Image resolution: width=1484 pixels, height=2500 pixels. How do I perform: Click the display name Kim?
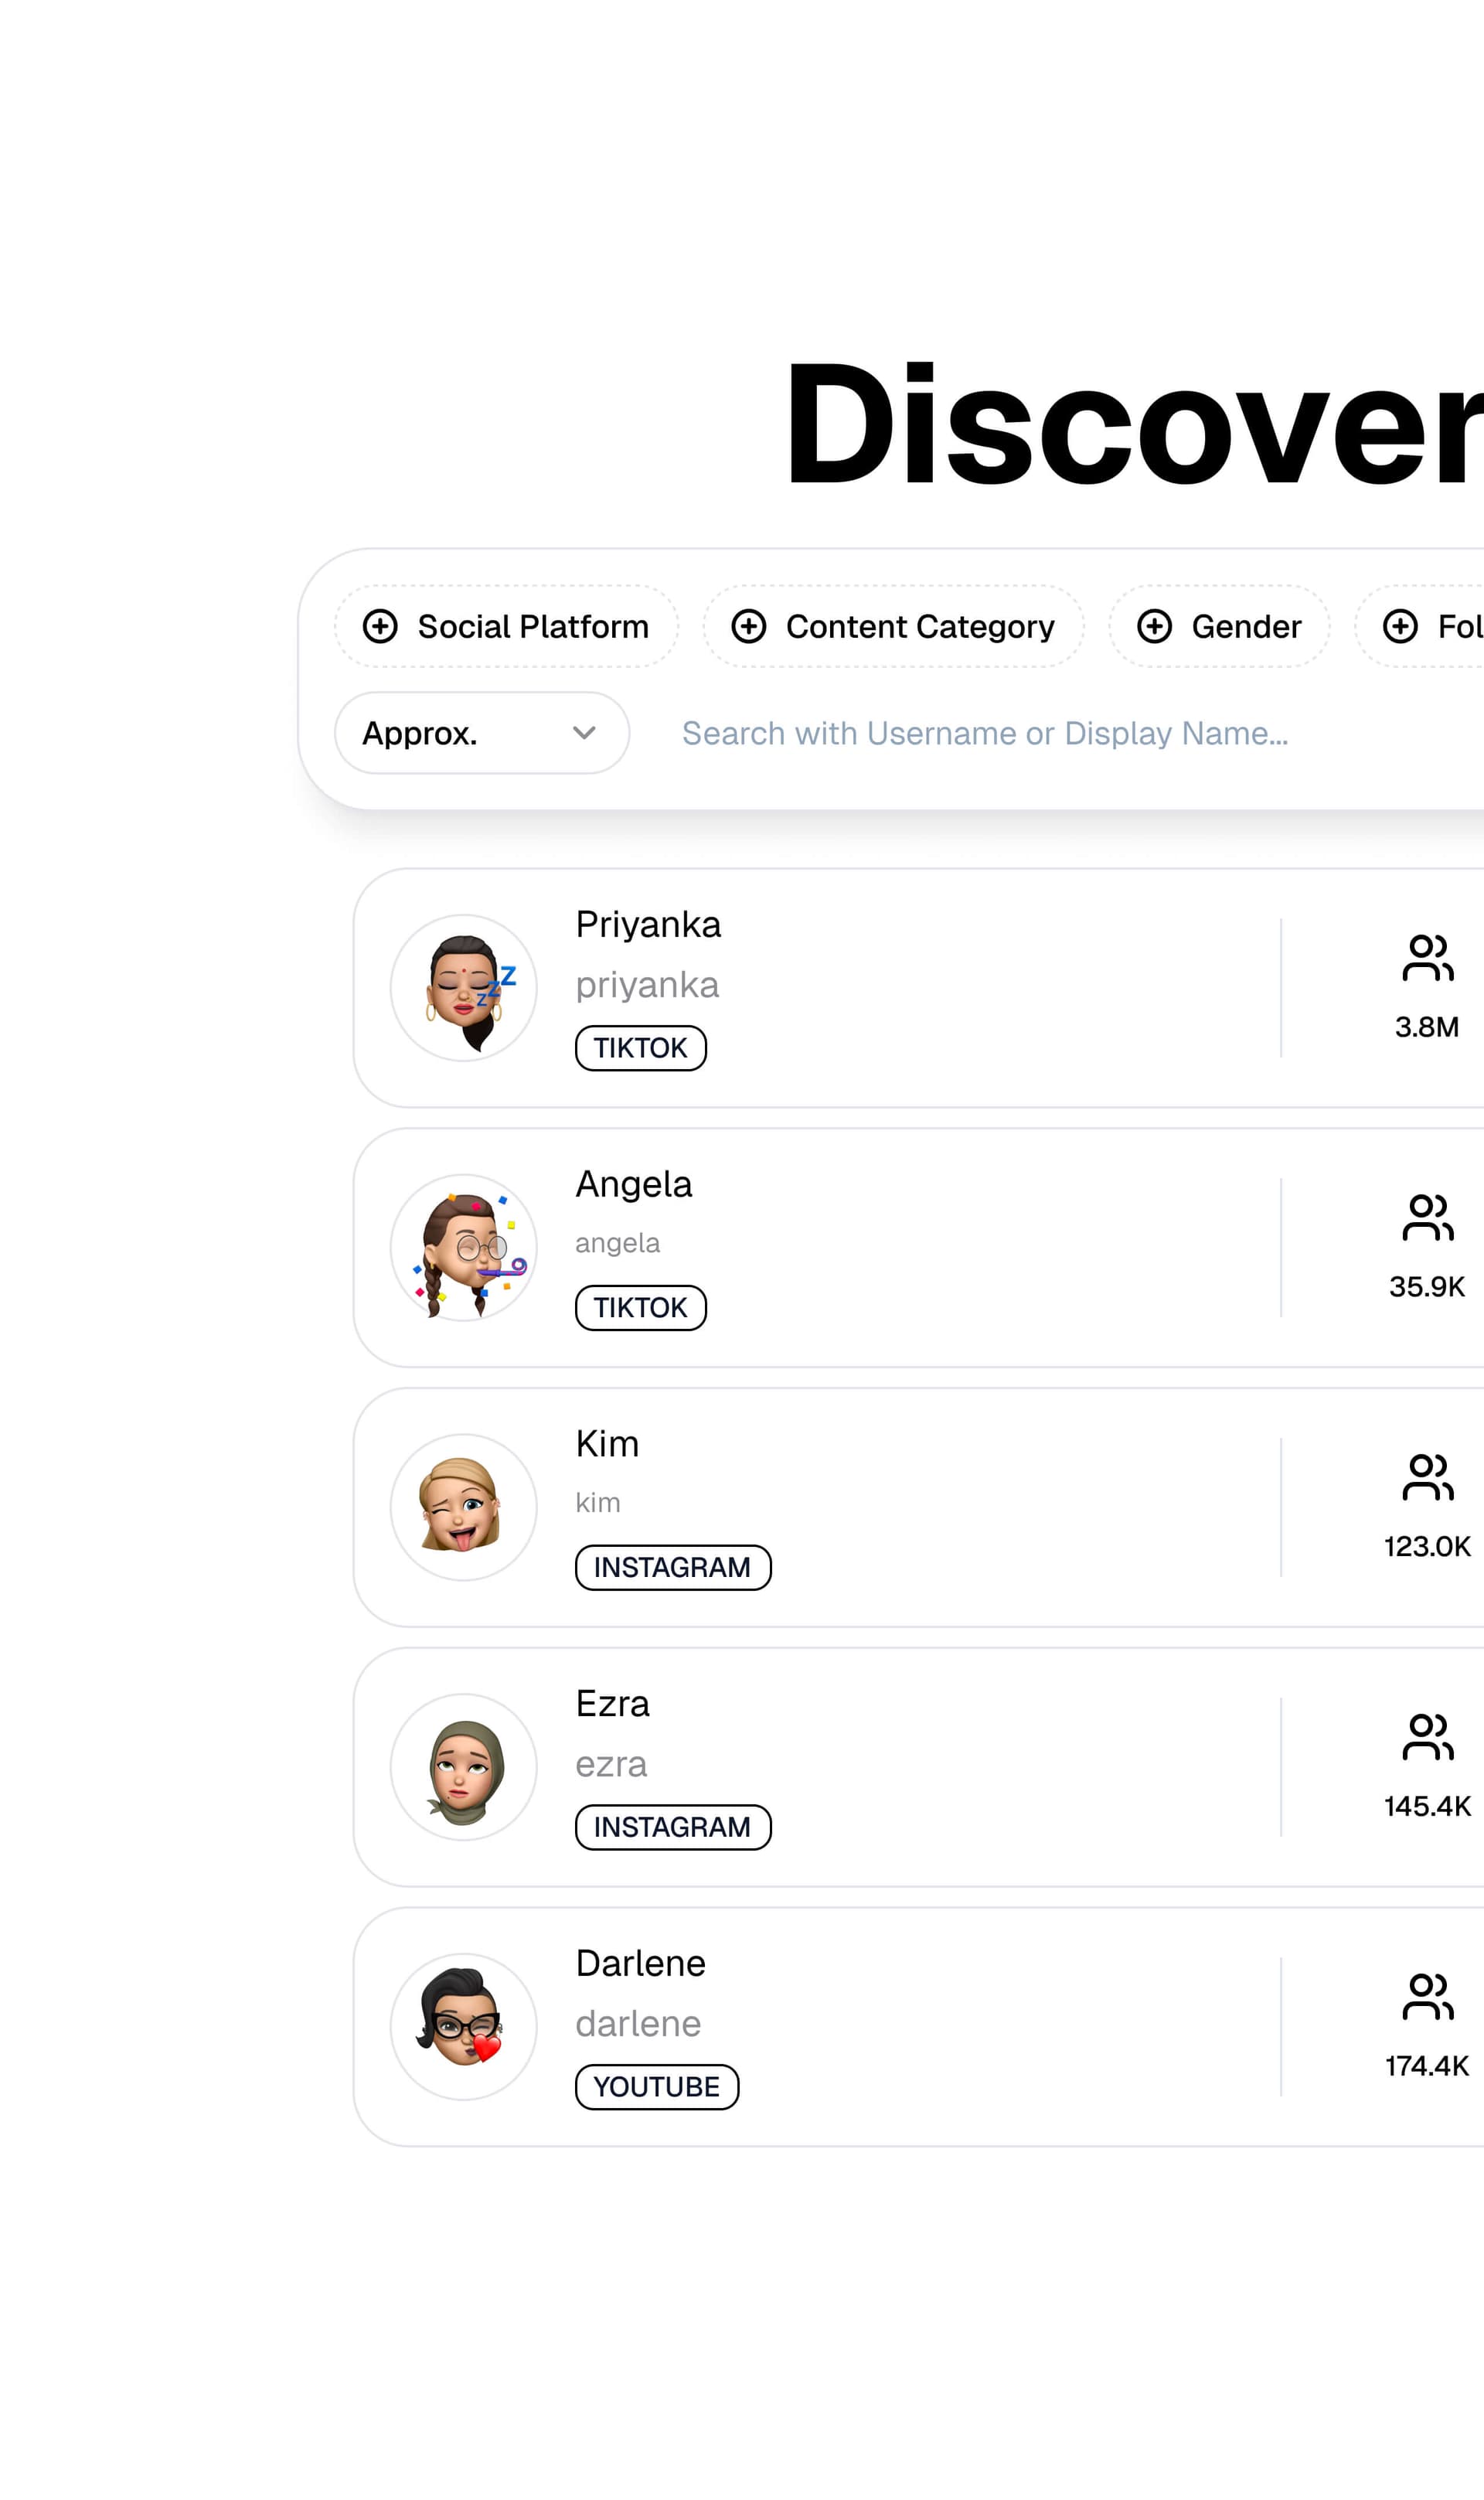(607, 1444)
